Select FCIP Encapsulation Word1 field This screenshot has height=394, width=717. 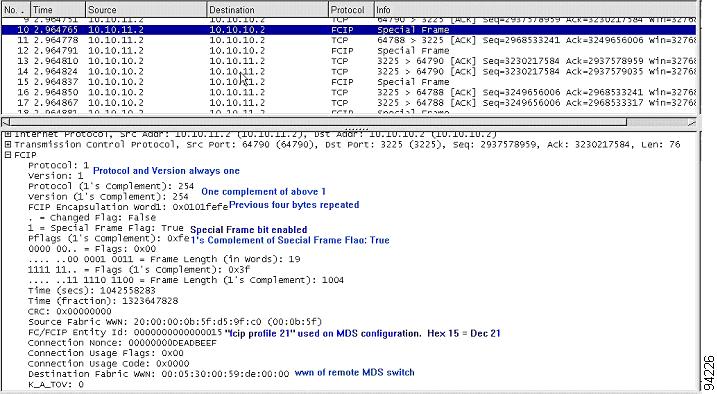(128, 207)
